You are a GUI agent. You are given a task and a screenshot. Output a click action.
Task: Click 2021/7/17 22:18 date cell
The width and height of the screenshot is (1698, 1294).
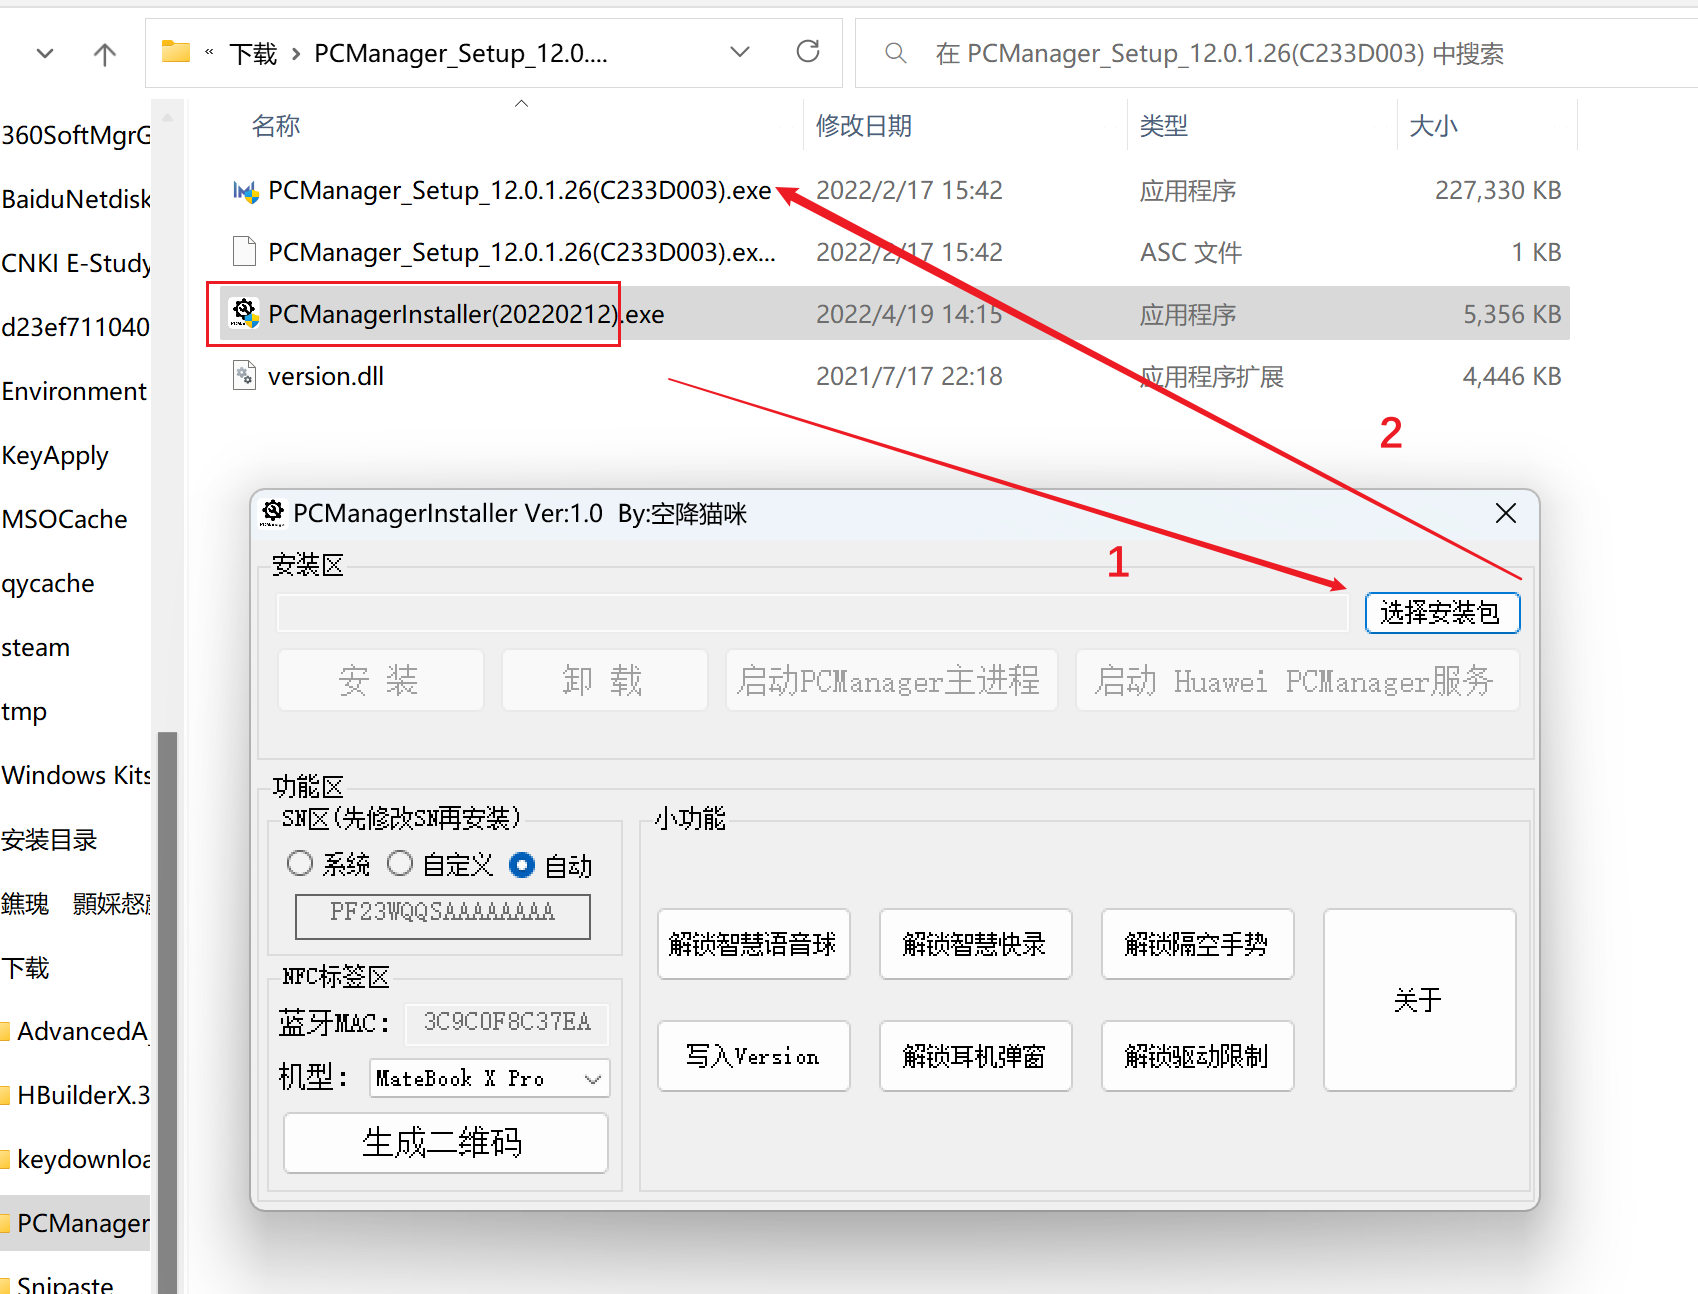coord(909,376)
